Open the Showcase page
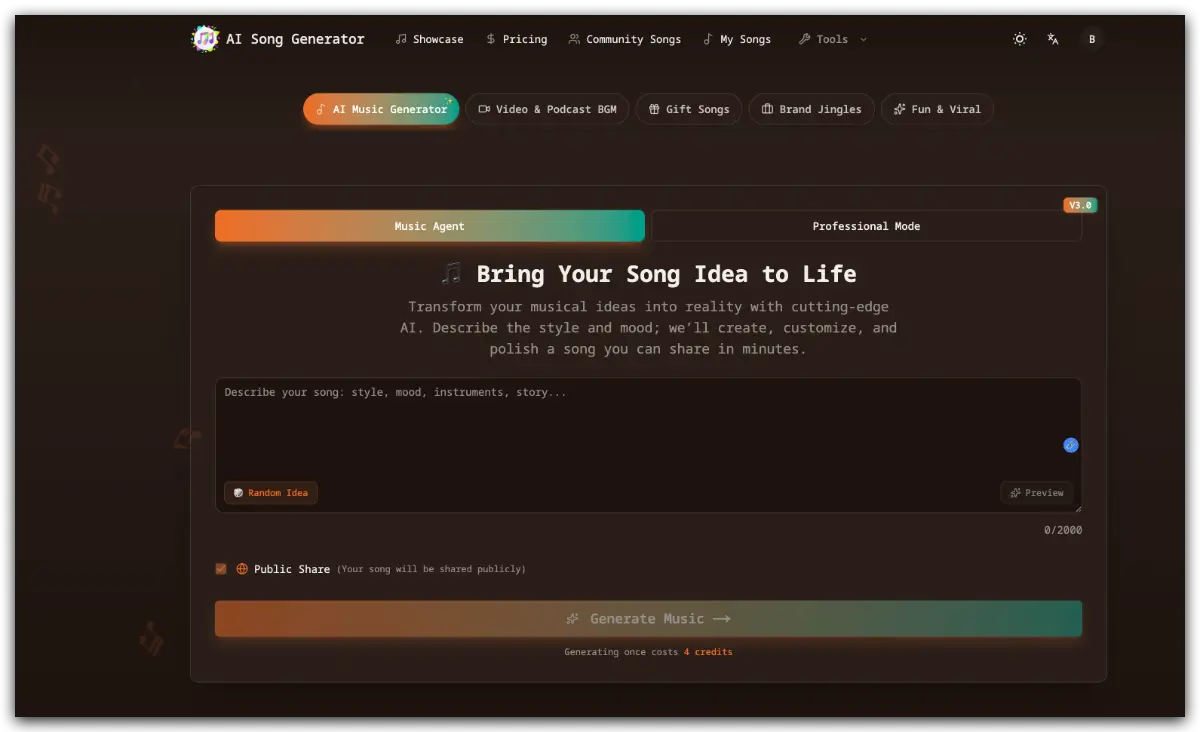This screenshot has width=1200, height=732. tap(429, 39)
